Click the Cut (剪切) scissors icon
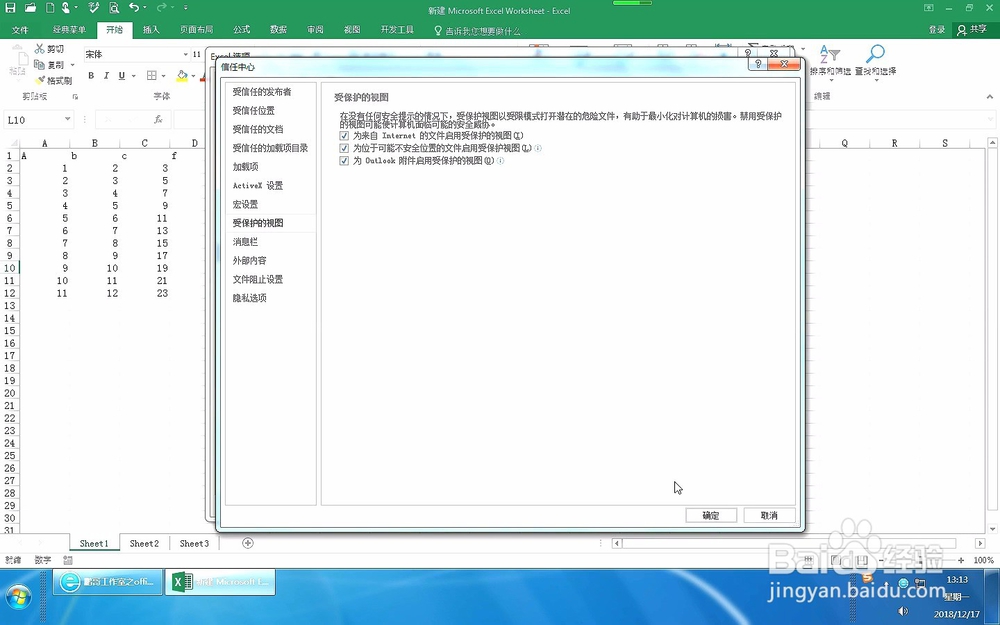1000x625 pixels. (40, 48)
